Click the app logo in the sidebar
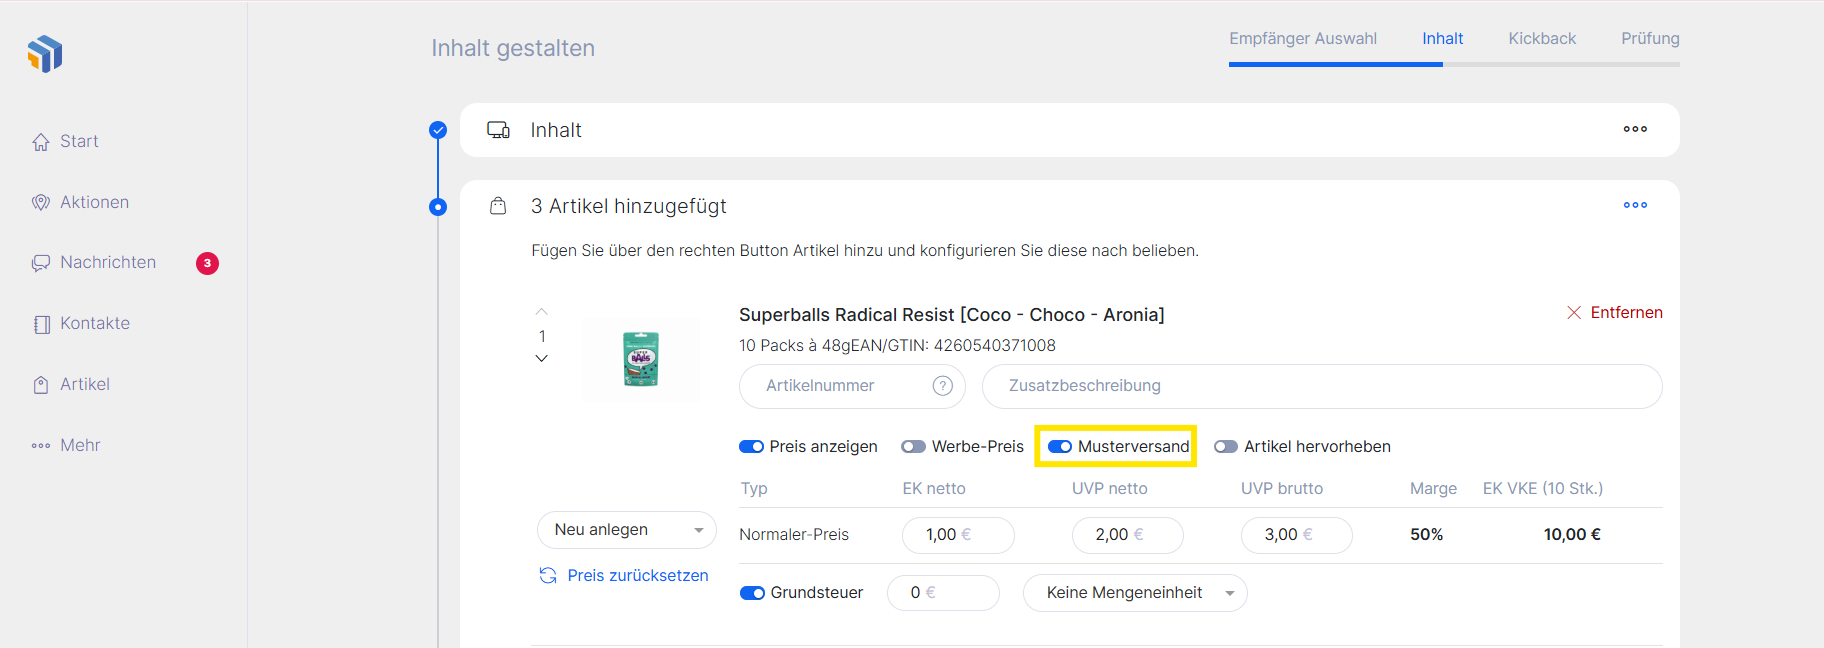The image size is (1824, 648). pos(45,54)
